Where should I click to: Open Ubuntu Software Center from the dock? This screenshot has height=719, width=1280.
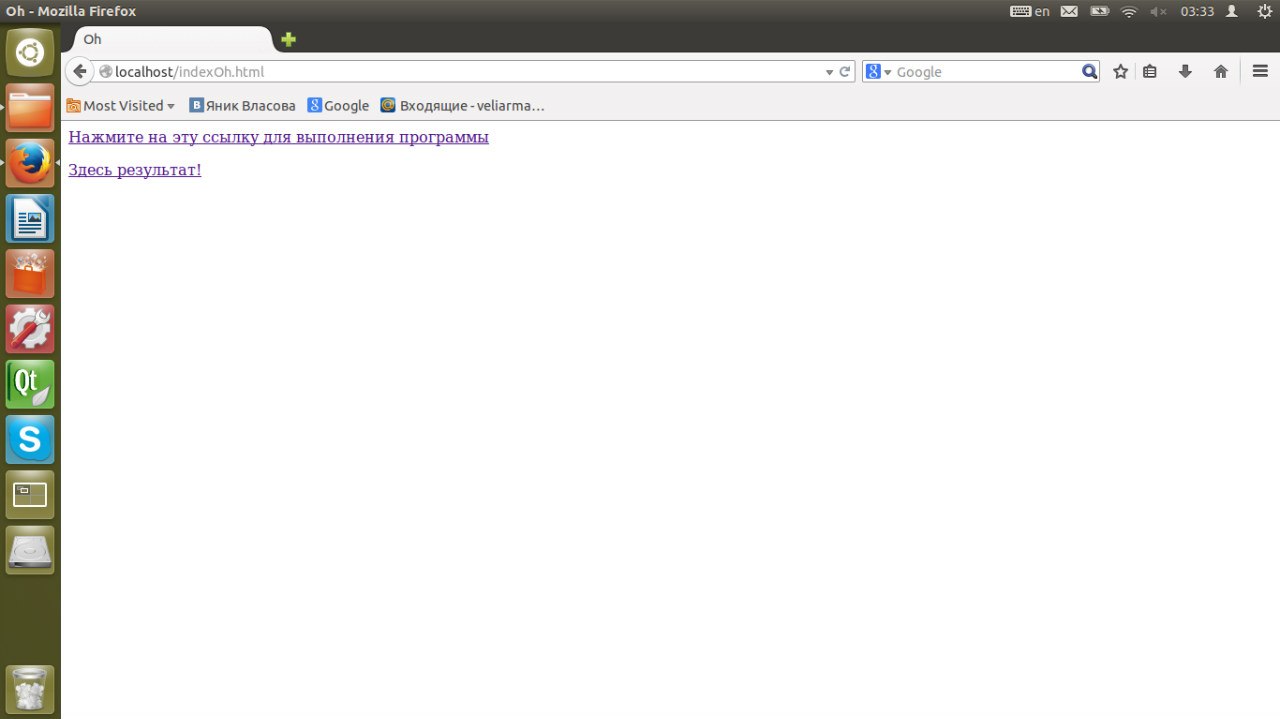[30, 273]
